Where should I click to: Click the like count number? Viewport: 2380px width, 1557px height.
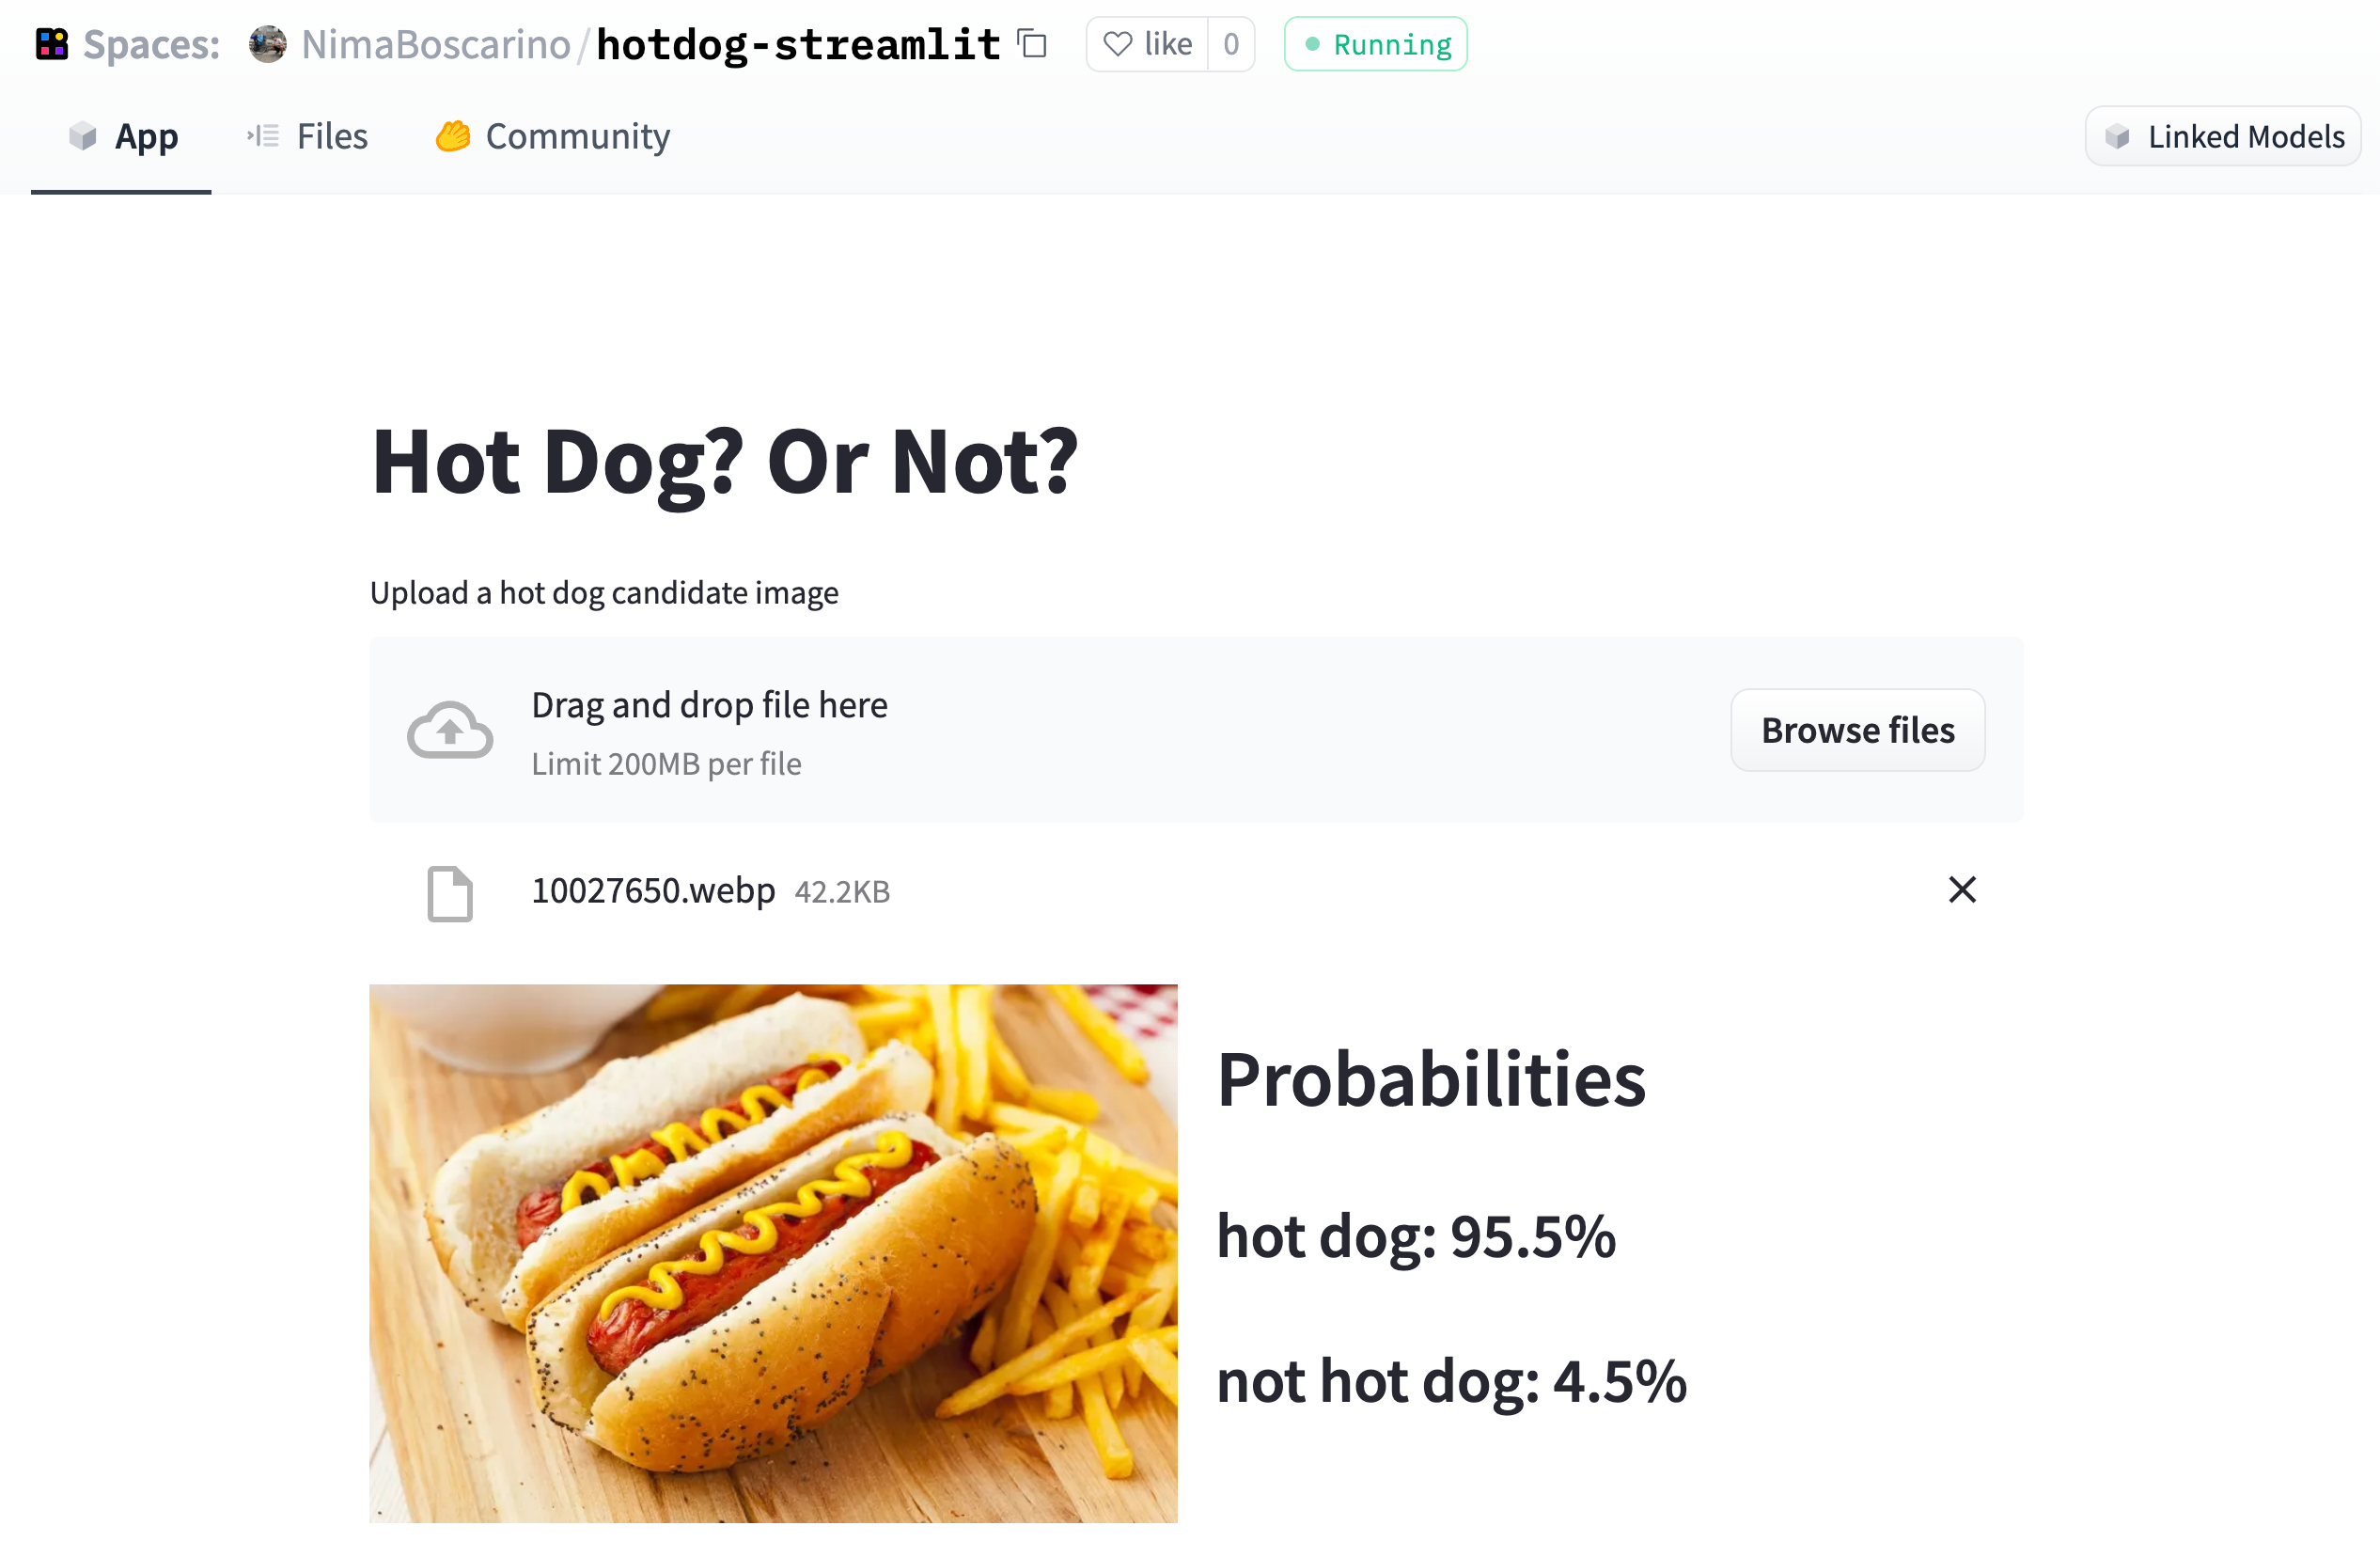click(1231, 44)
